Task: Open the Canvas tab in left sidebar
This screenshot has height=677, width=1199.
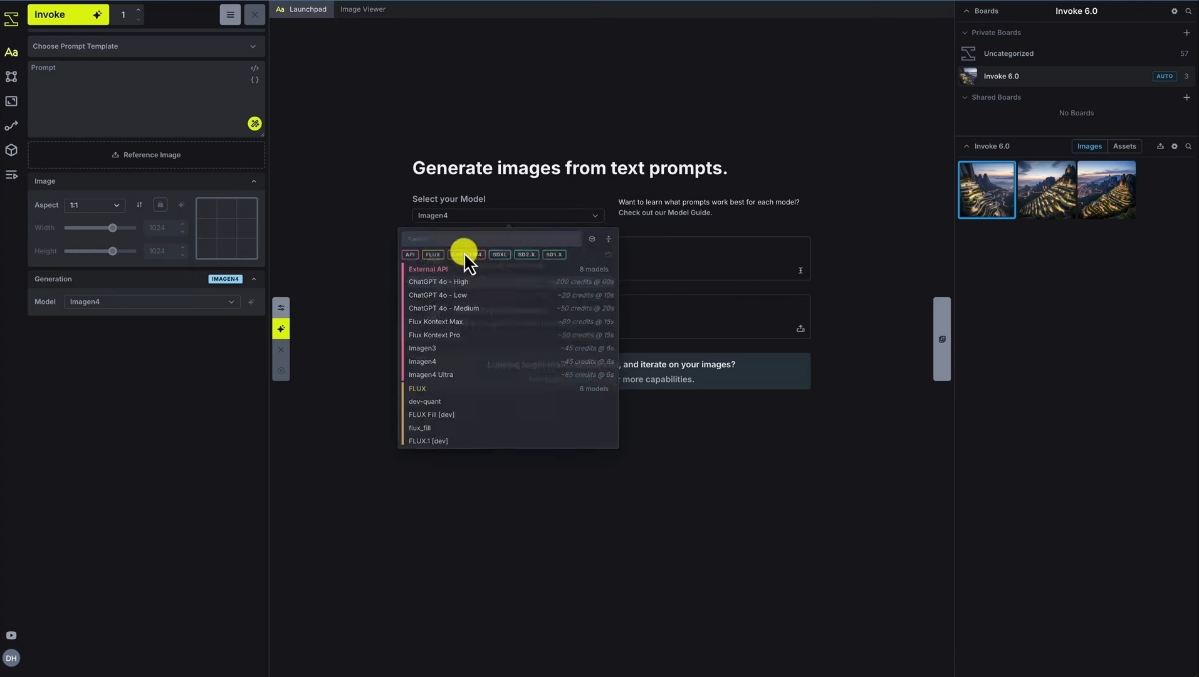Action: pos(11,76)
